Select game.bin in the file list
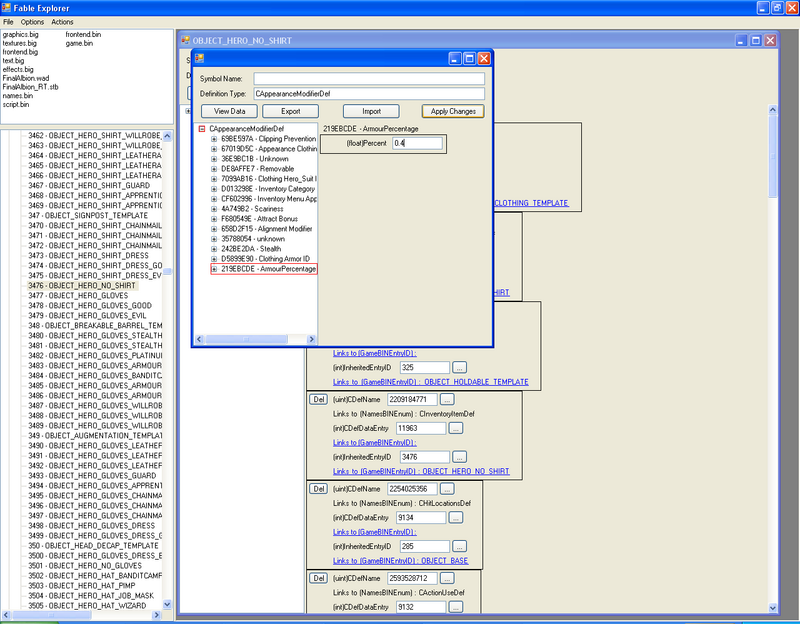This screenshot has height=624, width=800. tap(79, 43)
